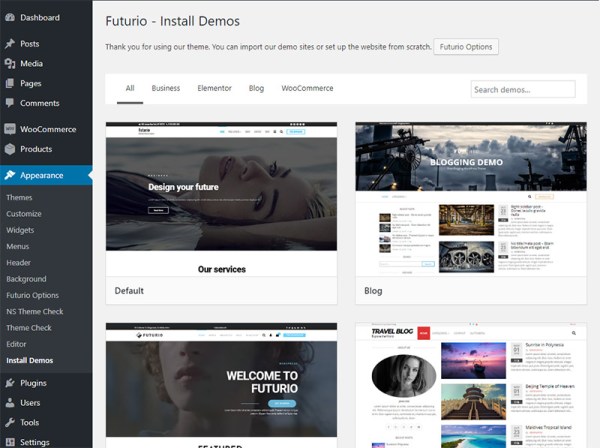
Task: Click the Pages document icon
Action: pyautogui.click(x=10, y=83)
